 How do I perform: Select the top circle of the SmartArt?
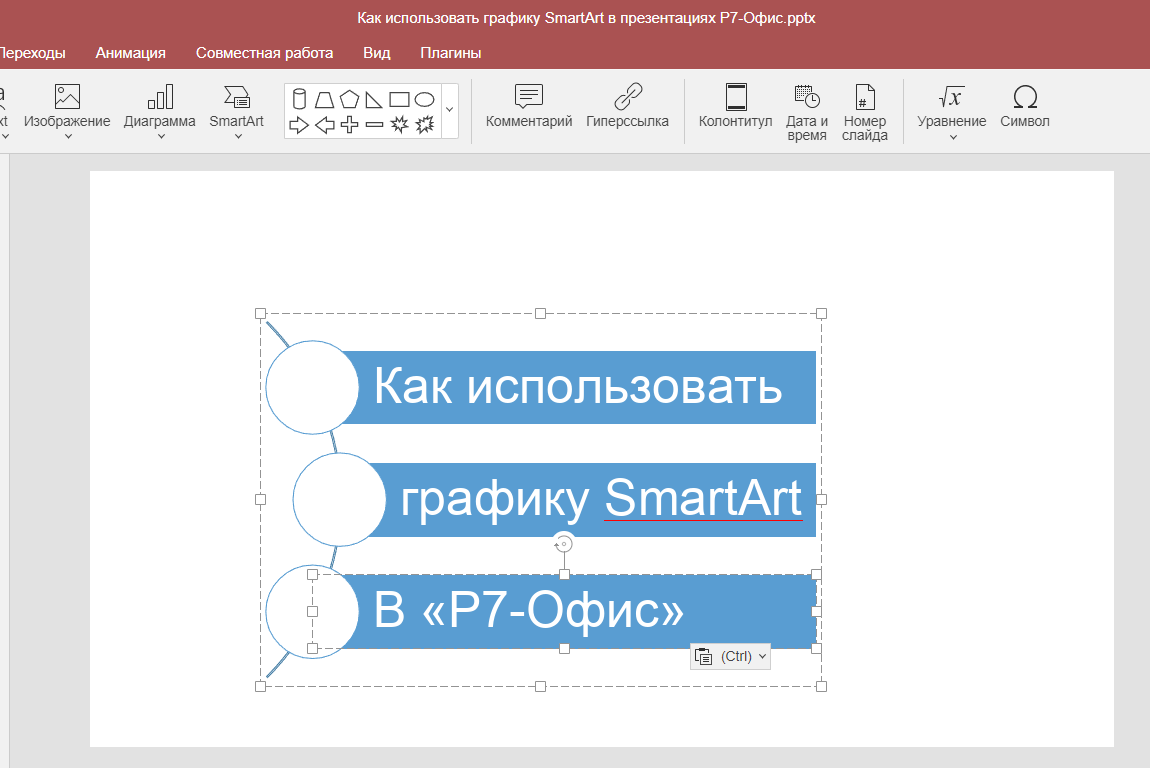point(312,387)
